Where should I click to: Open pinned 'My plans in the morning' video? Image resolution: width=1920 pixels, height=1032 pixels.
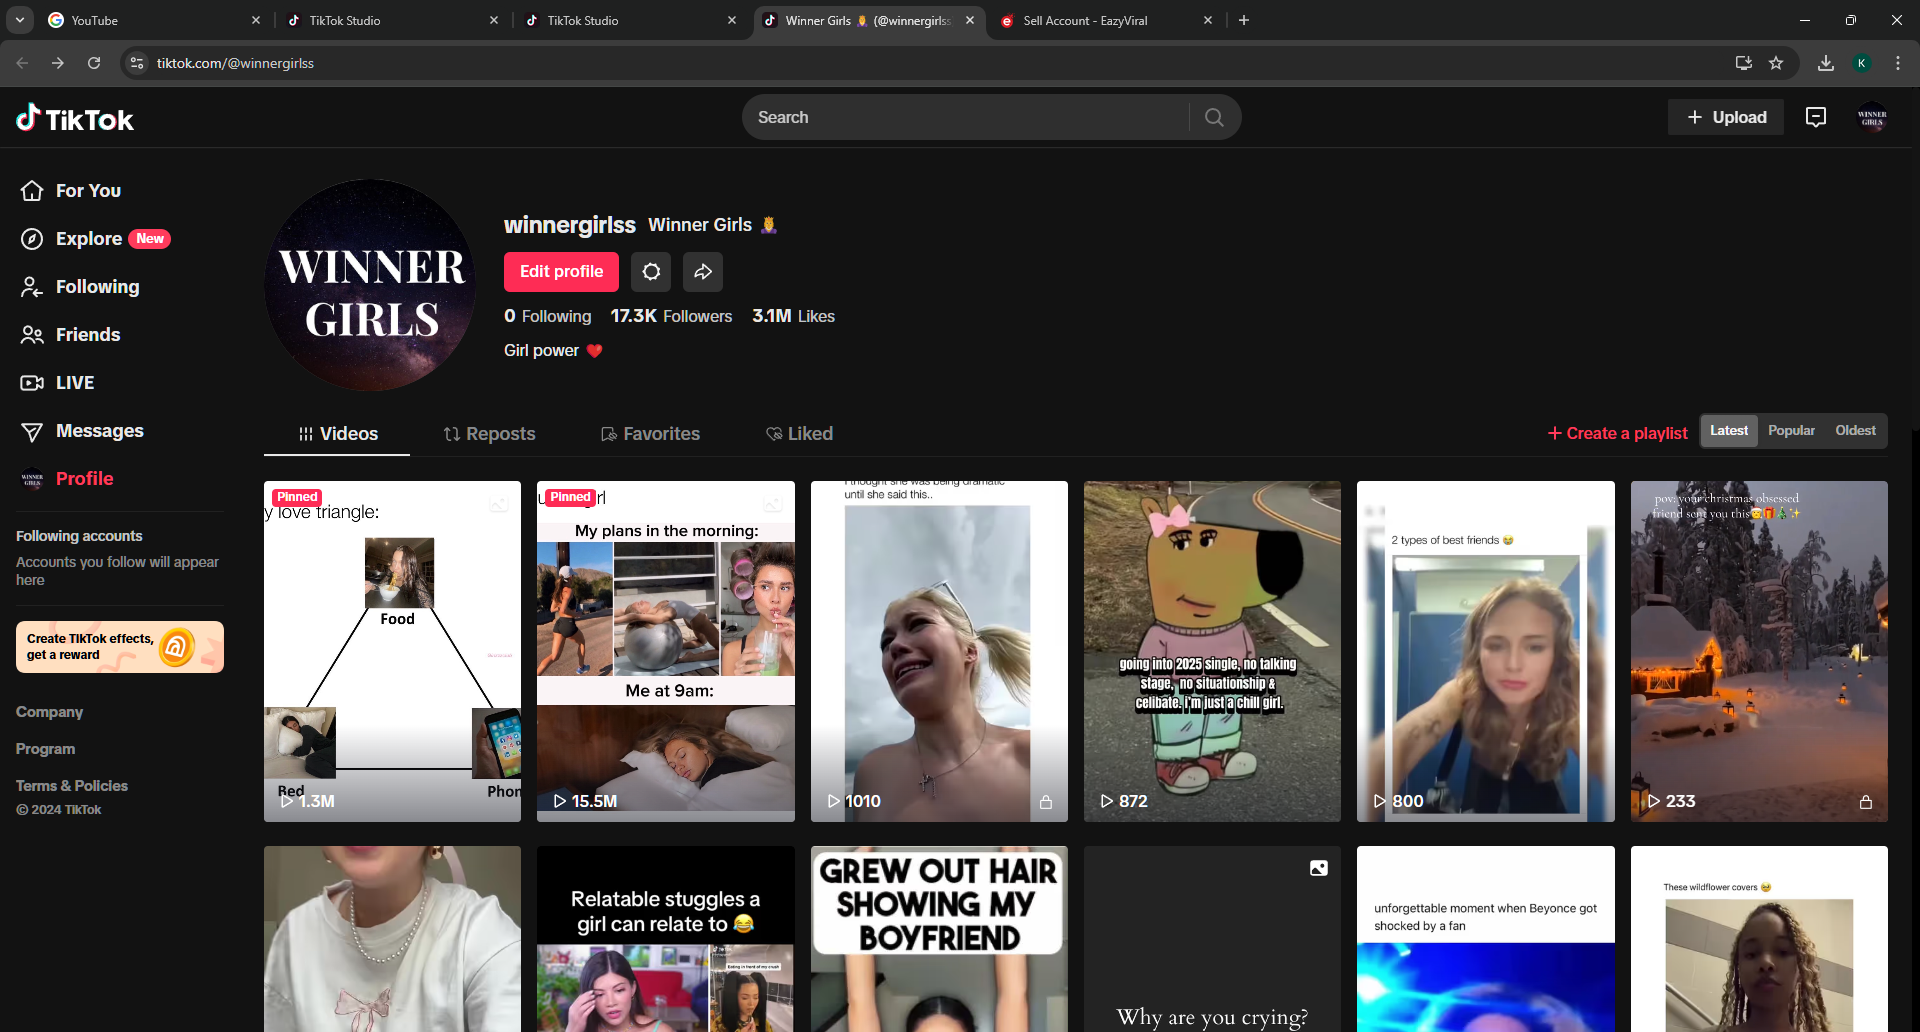tap(666, 651)
